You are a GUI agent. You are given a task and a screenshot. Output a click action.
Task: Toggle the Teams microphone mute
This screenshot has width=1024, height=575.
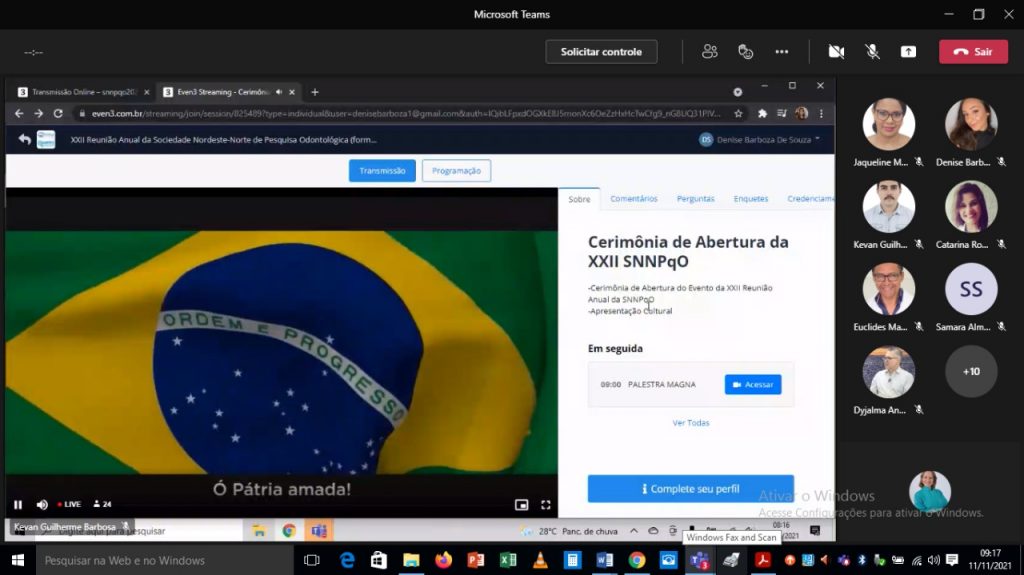872,52
